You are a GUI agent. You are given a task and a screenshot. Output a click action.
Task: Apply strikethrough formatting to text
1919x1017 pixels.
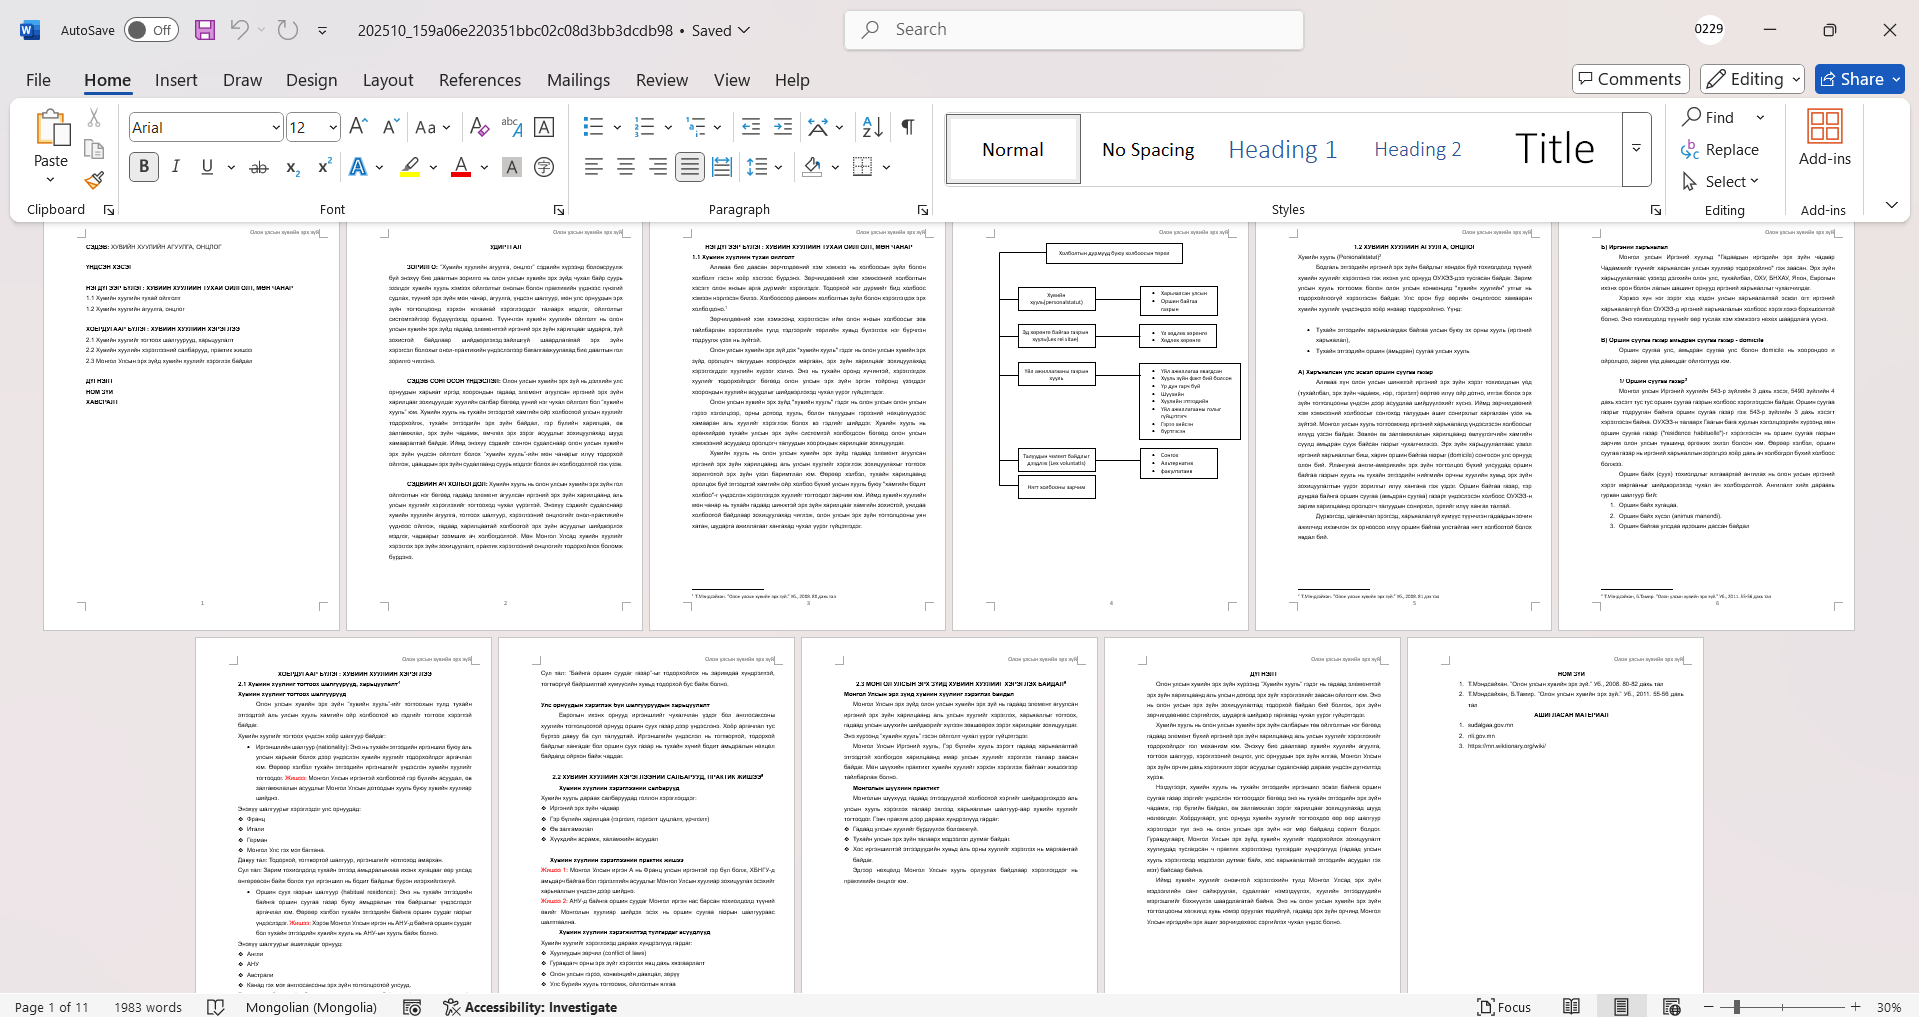(x=259, y=167)
